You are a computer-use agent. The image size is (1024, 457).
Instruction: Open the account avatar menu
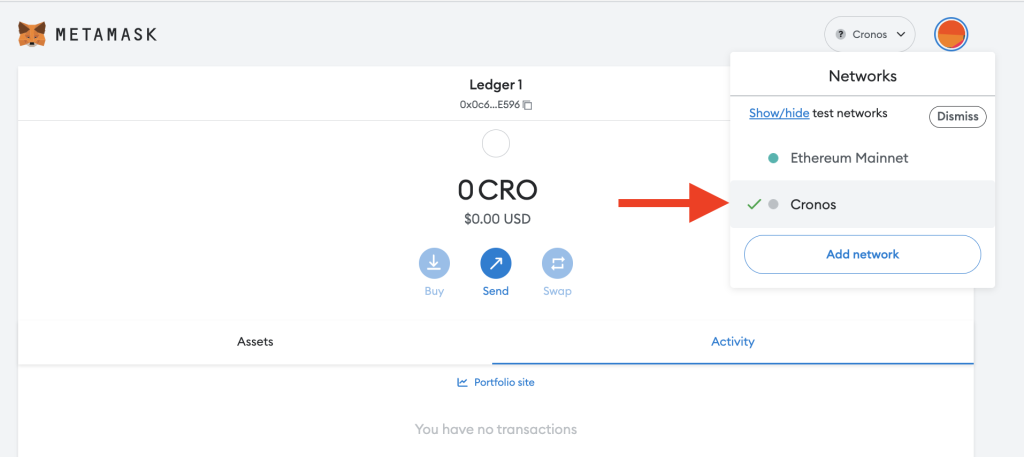(950, 35)
